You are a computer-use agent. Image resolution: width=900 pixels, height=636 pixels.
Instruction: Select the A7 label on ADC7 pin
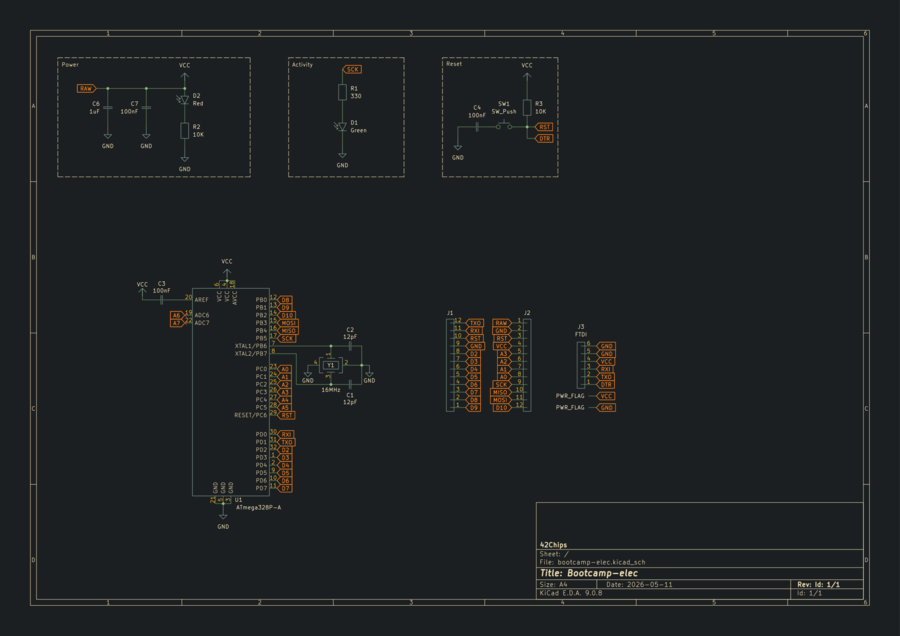coord(177,323)
